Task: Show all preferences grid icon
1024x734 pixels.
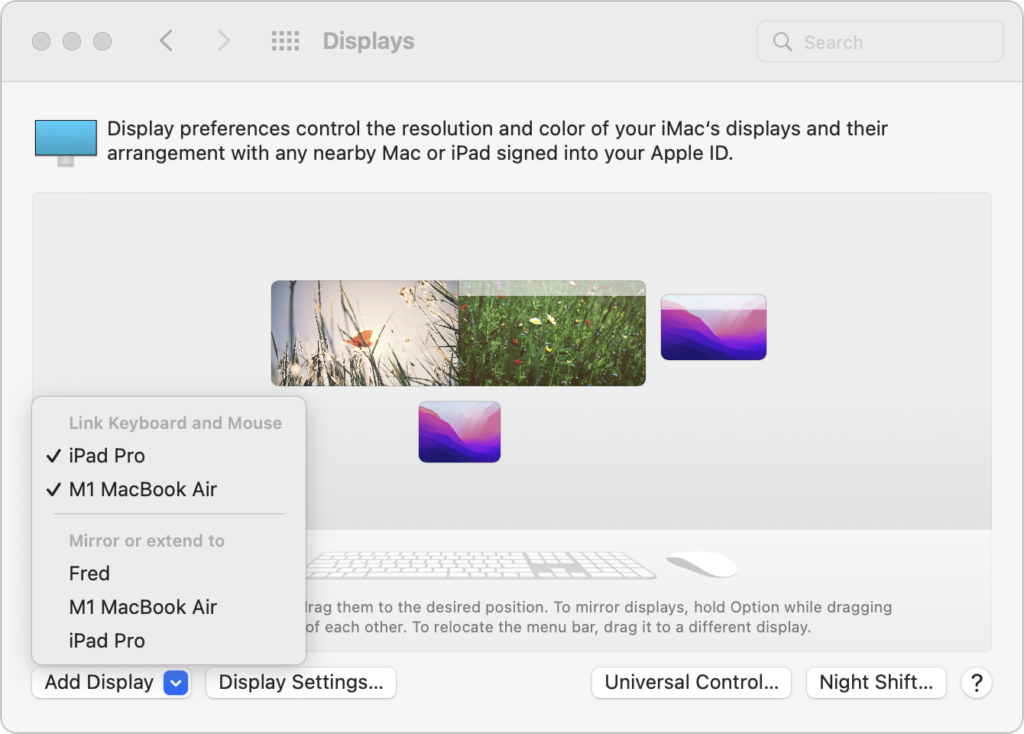Action: (x=285, y=40)
